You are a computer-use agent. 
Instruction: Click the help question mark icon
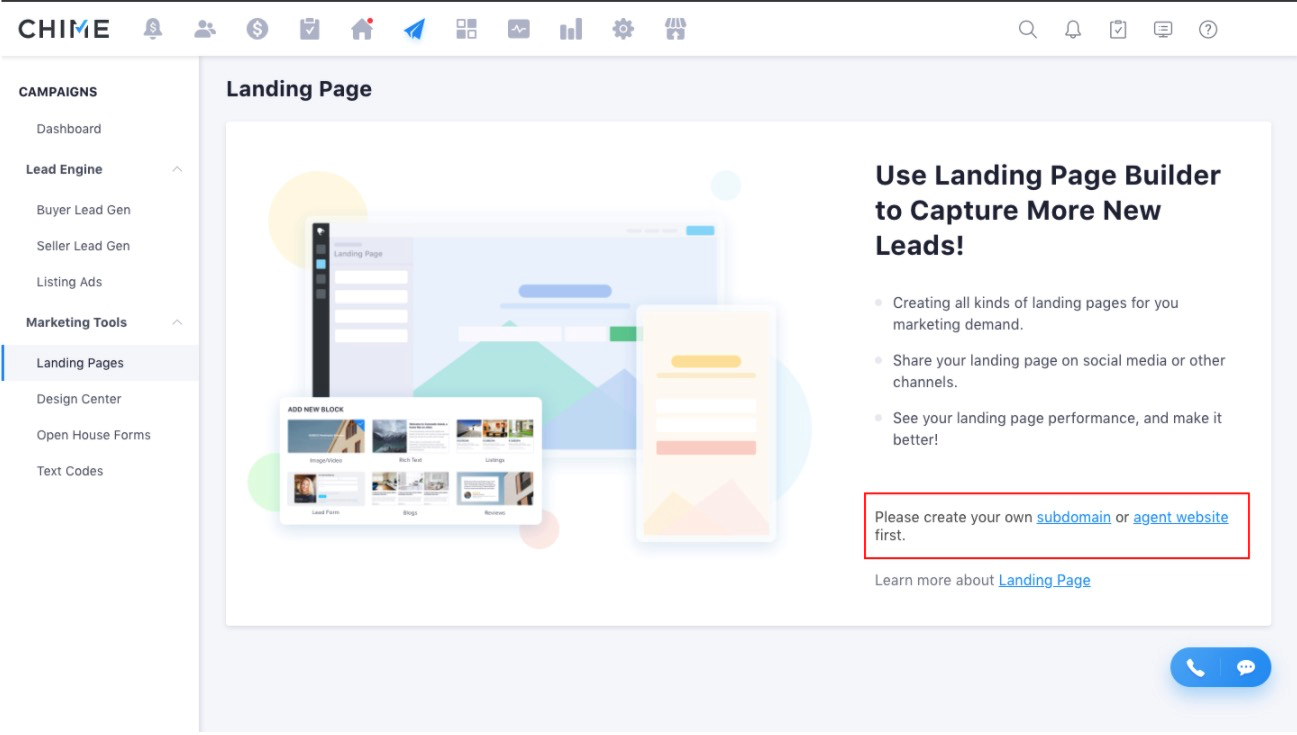(x=1208, y=29)
